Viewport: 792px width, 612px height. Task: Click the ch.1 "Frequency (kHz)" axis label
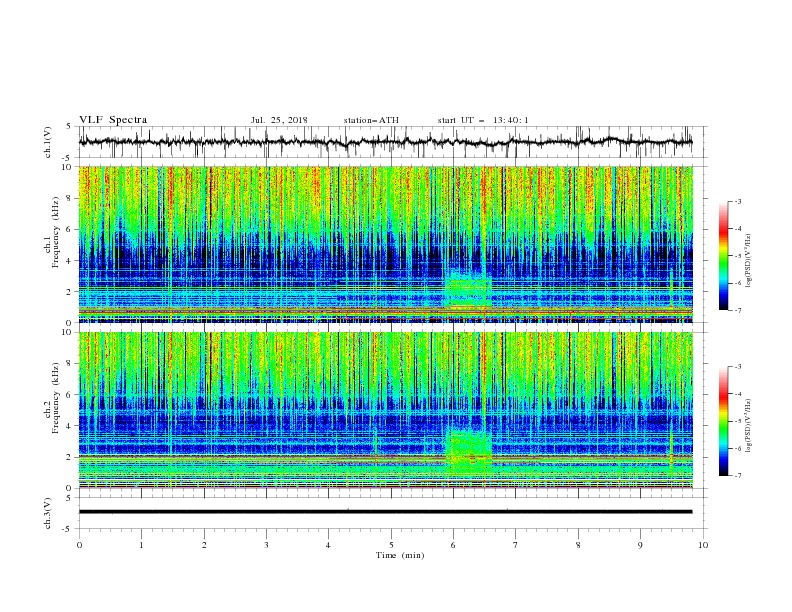[x=56, y=232]
